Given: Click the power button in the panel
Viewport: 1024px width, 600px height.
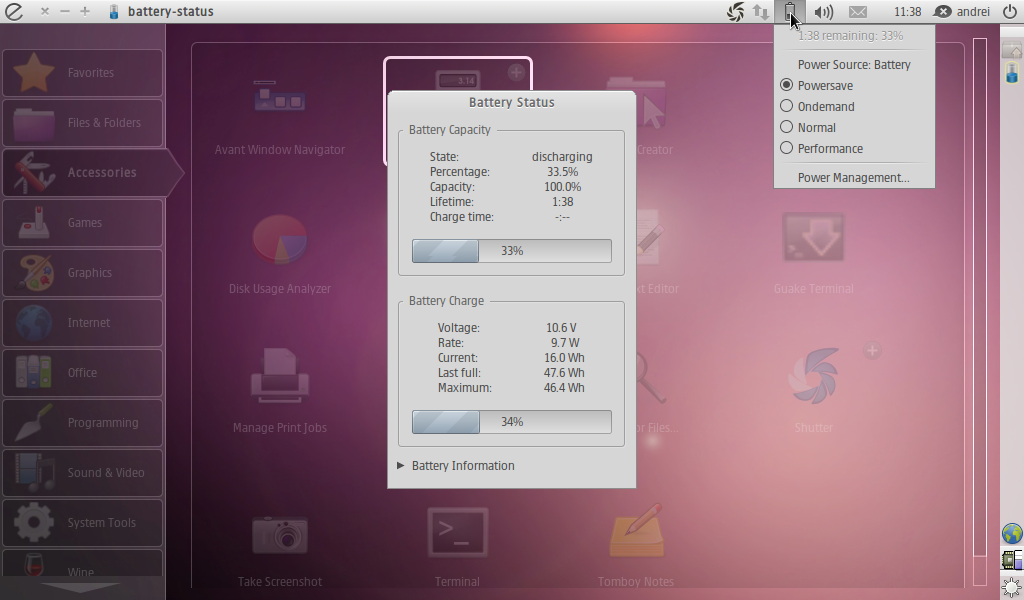Looking at the screenshot, I should [x=1010, y=11].
